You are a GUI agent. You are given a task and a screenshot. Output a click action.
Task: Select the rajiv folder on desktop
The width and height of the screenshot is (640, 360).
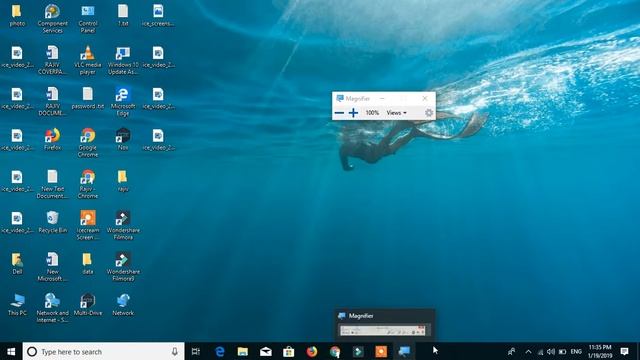[x=123, y=181]
